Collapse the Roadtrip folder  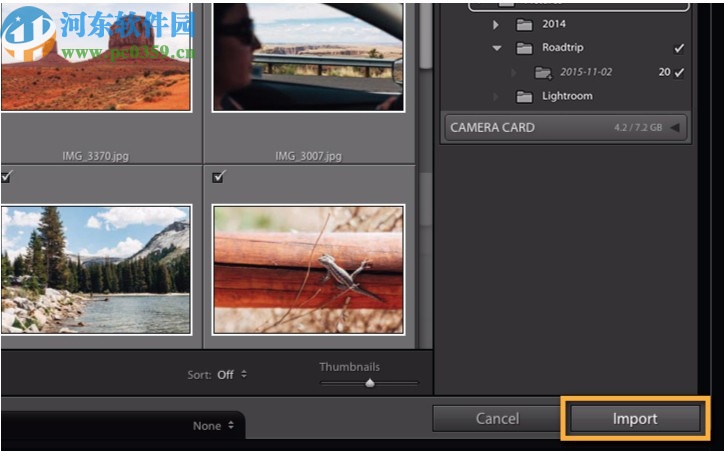coord(497,48)
